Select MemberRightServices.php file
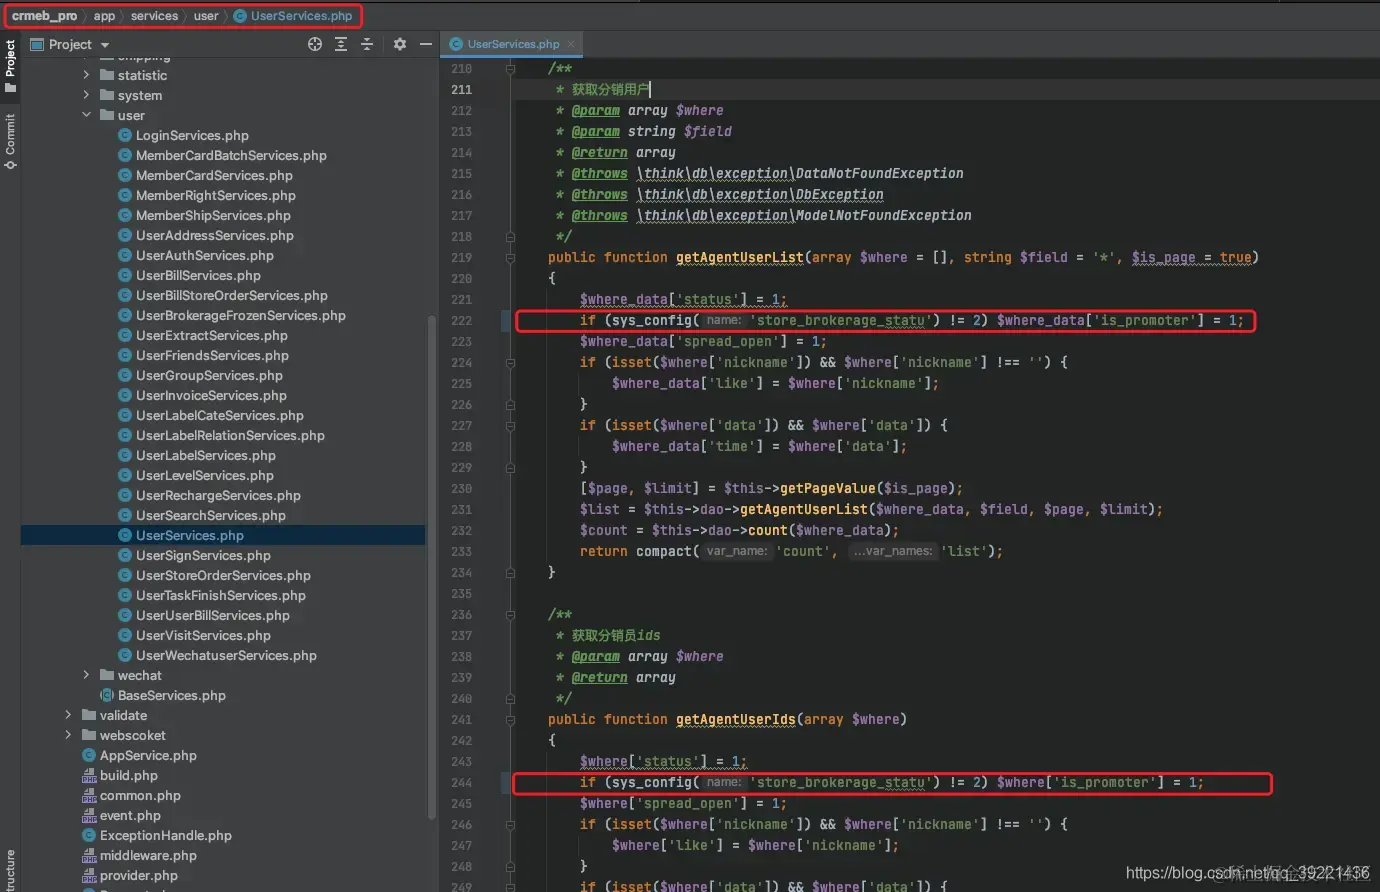Image resolution: width=1380 pixels, height=892 pixels. point(216,195)
